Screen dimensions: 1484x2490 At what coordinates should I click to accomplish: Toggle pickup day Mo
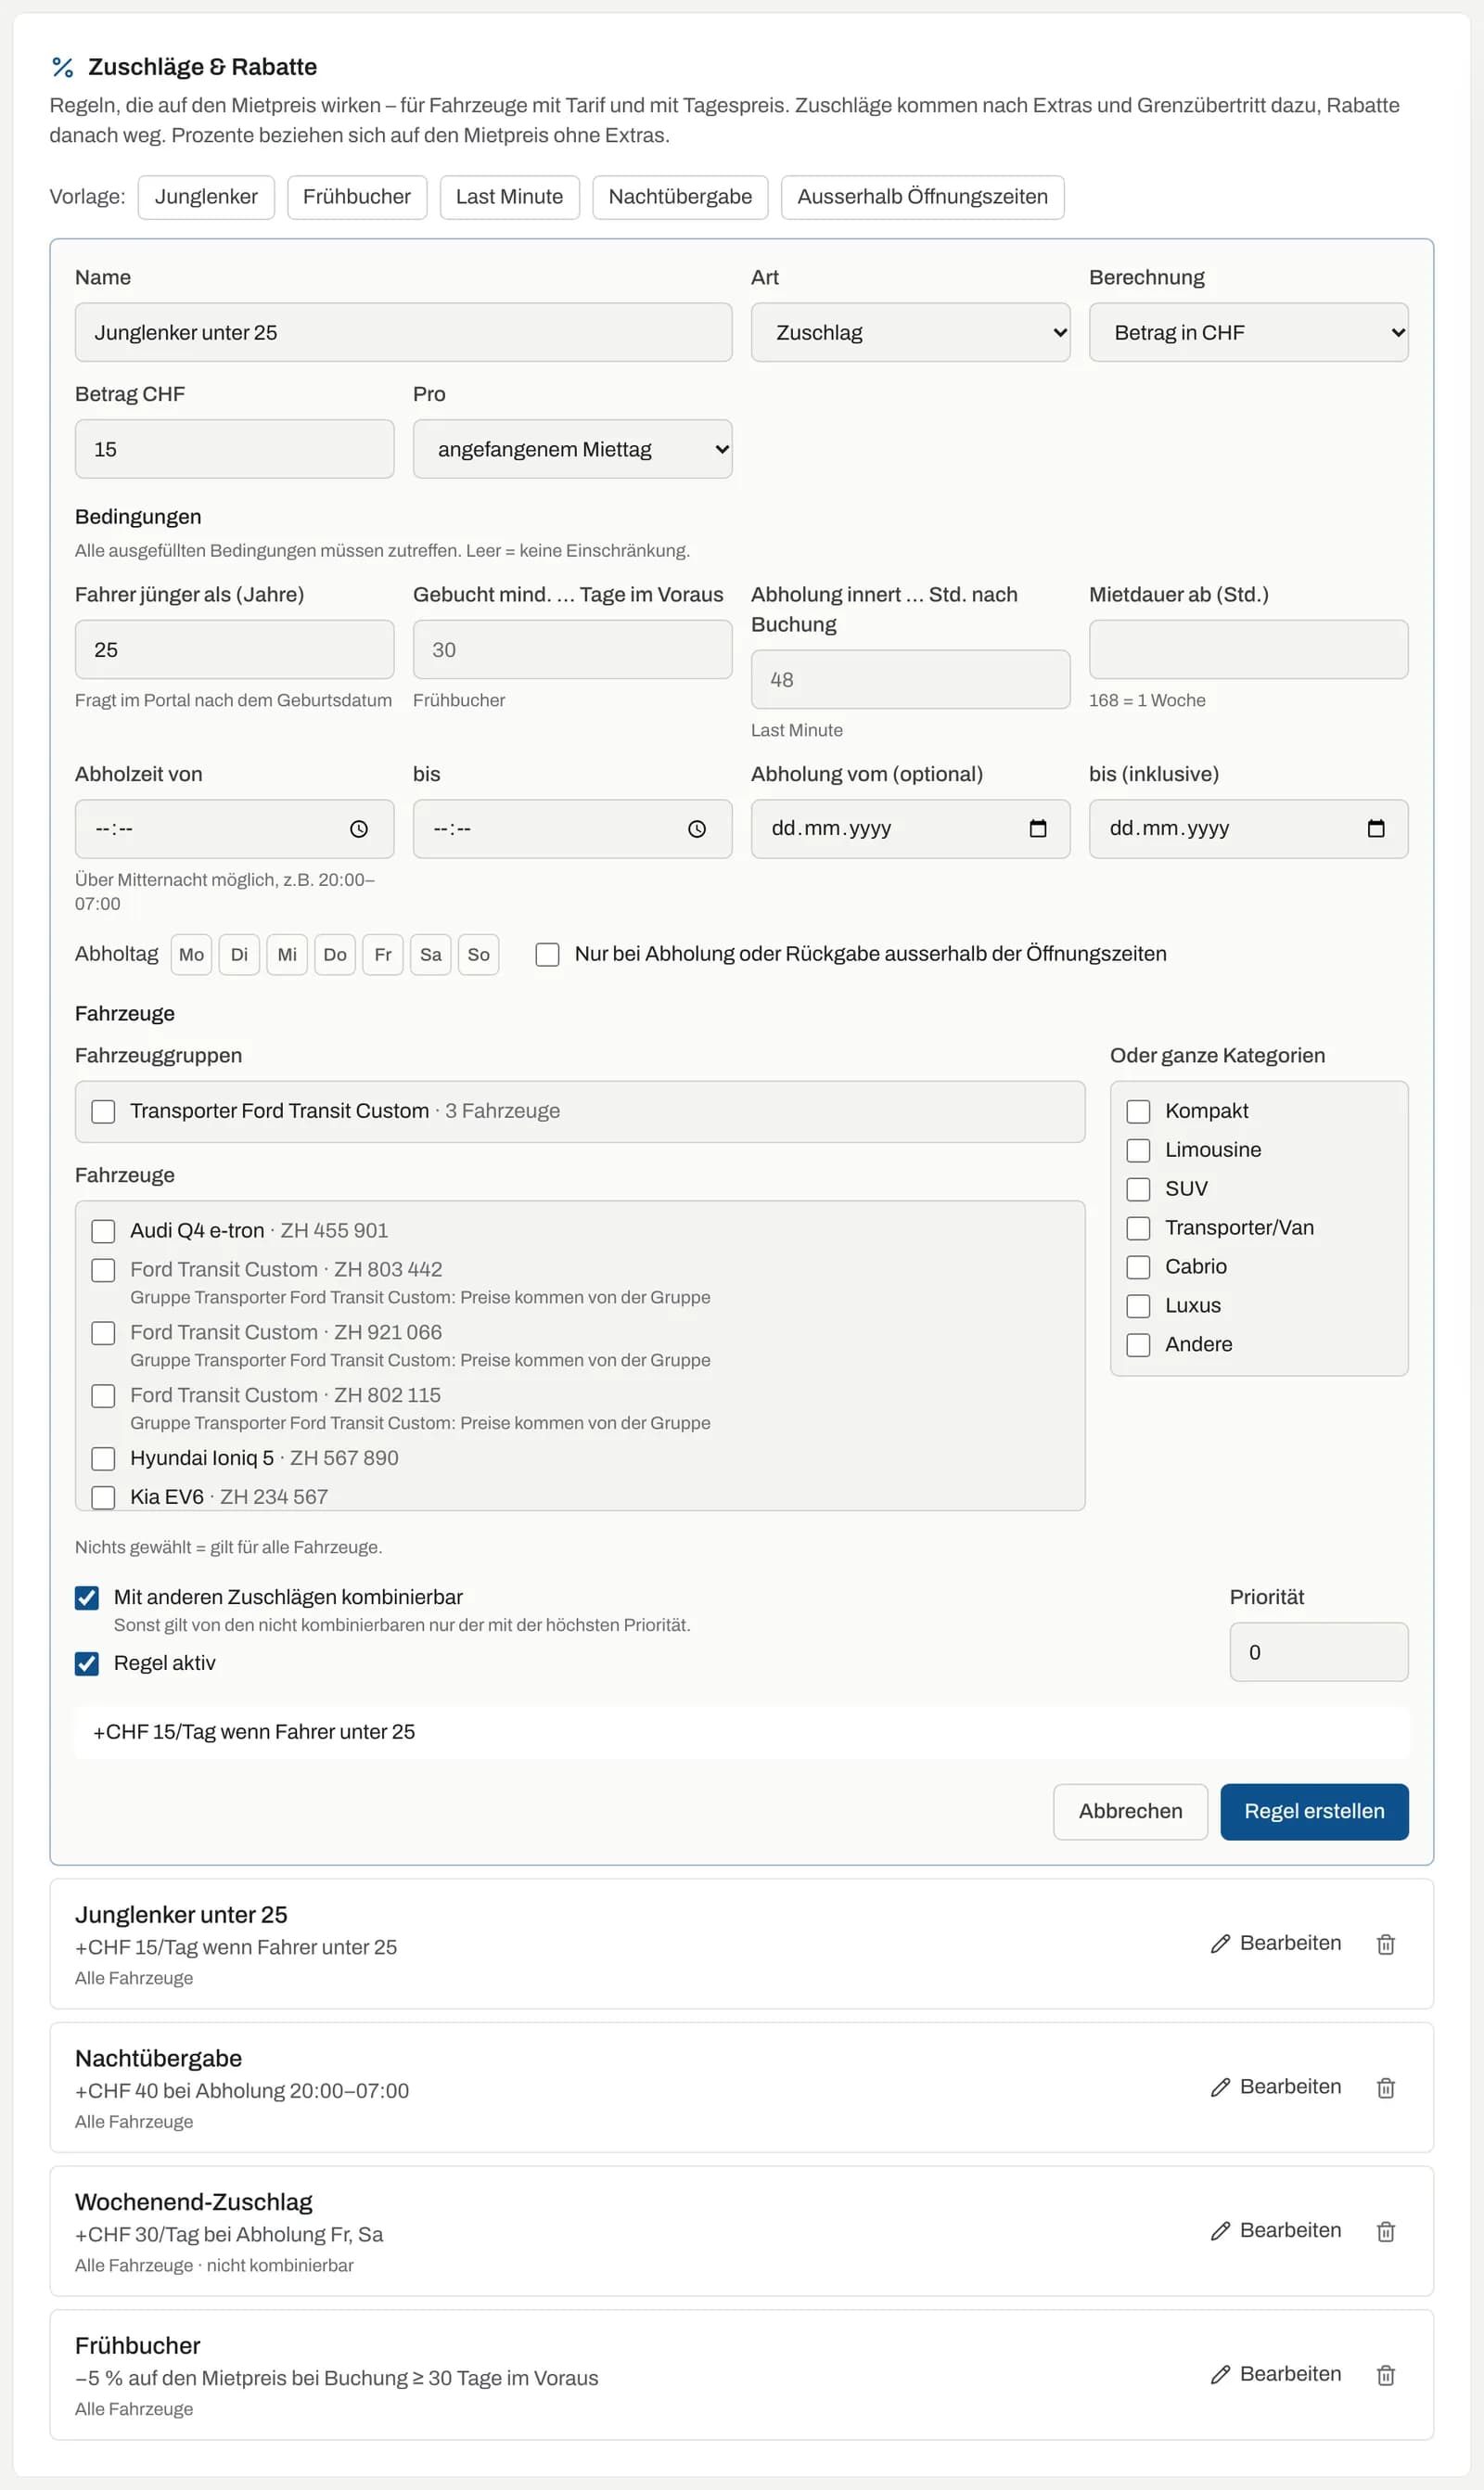click(191, 955)
